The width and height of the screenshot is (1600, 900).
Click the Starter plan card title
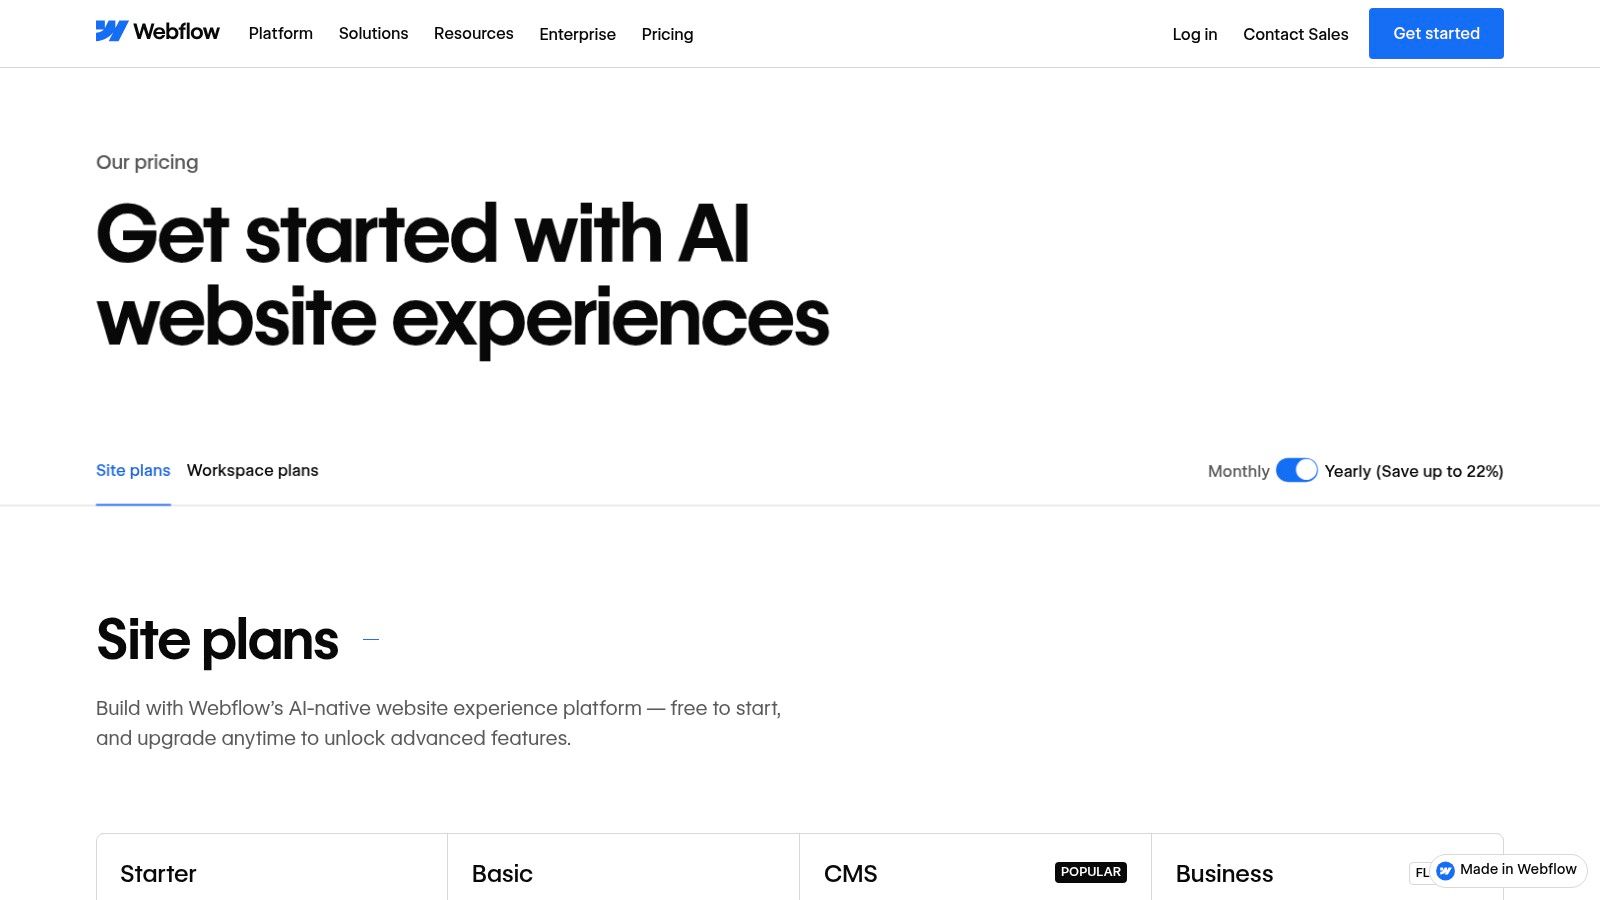tap(158, 874)
